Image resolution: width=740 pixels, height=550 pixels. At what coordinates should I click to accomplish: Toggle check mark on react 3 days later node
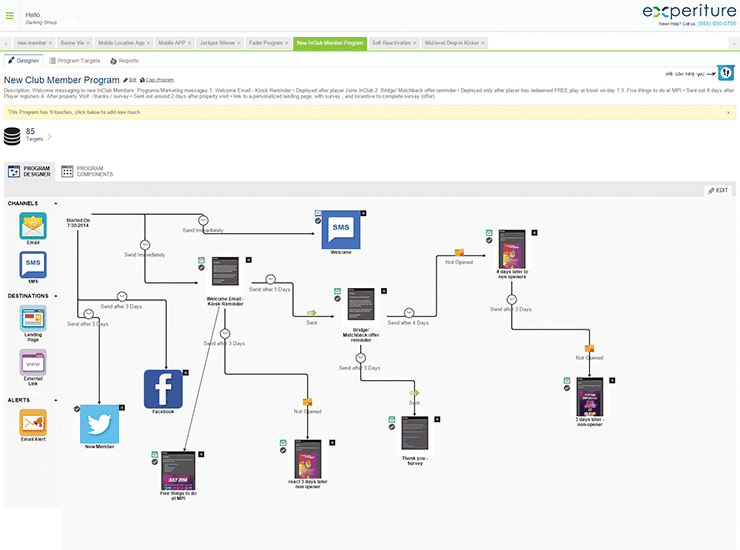283,450
